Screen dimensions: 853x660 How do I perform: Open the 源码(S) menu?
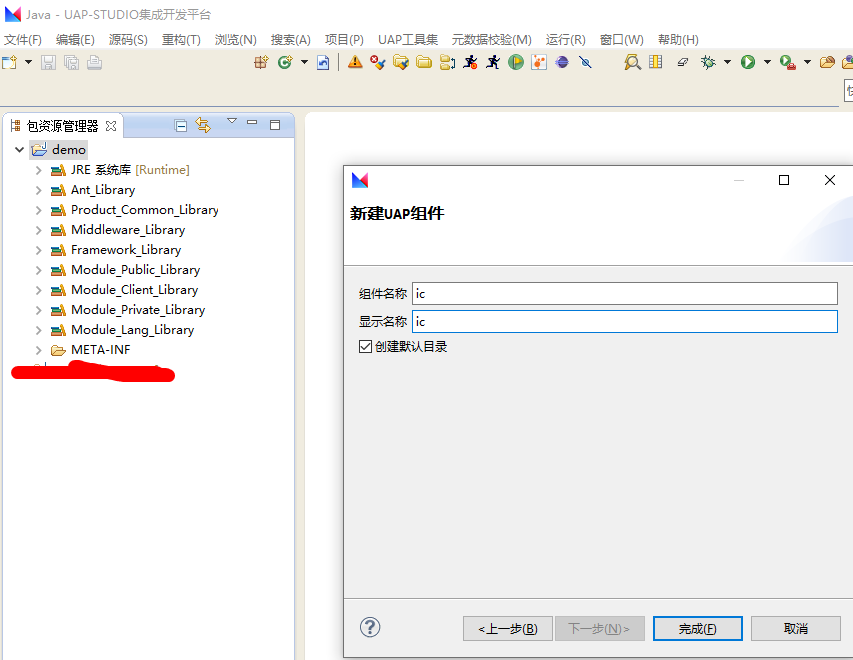pyautogui.click(x=128, y=40)
